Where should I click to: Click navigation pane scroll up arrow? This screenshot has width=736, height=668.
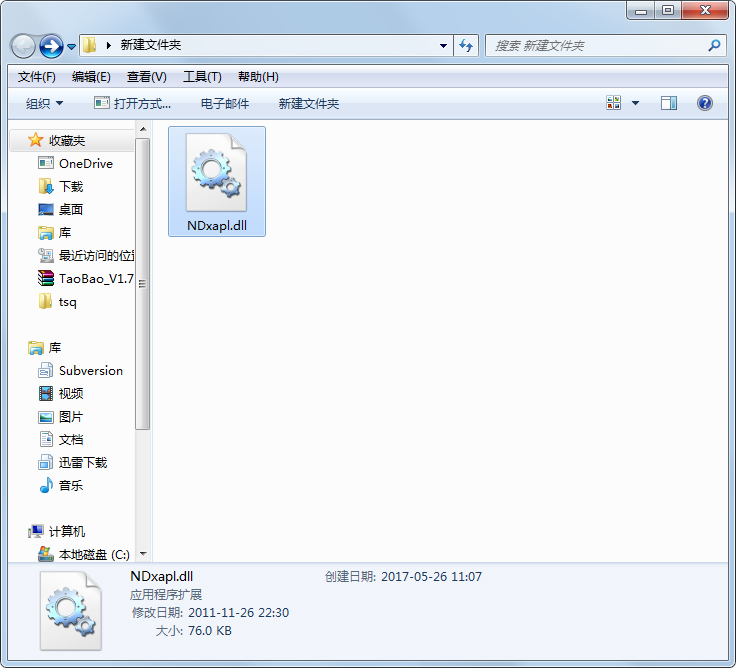click(x=143, y=129)
